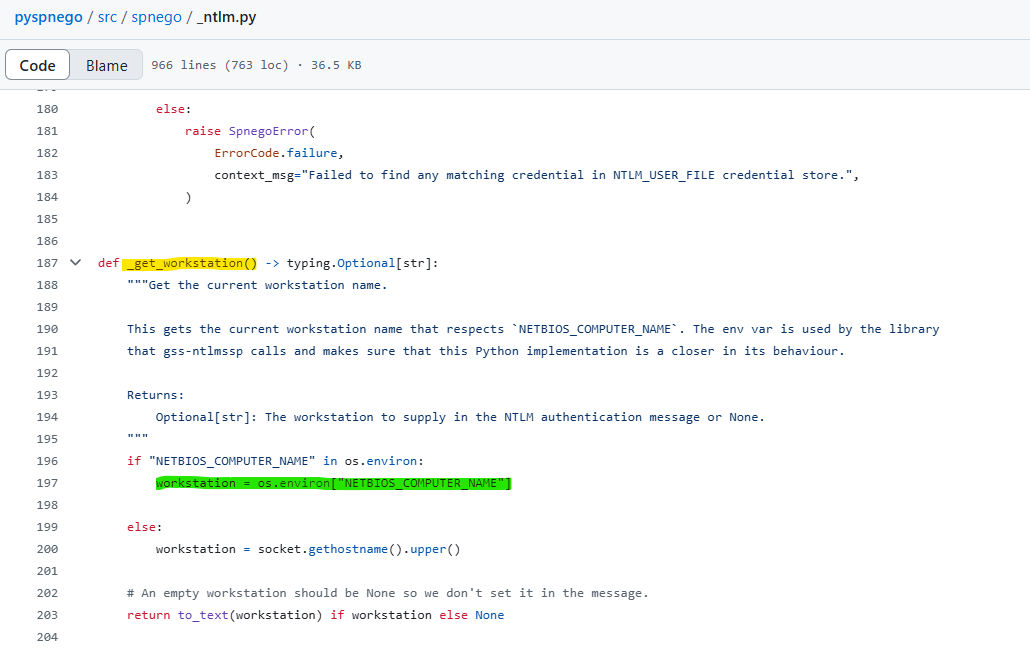The width and height of the screenshot is (1030, 648).
Task: Select line number 203
Action: [x=46, y=615]
